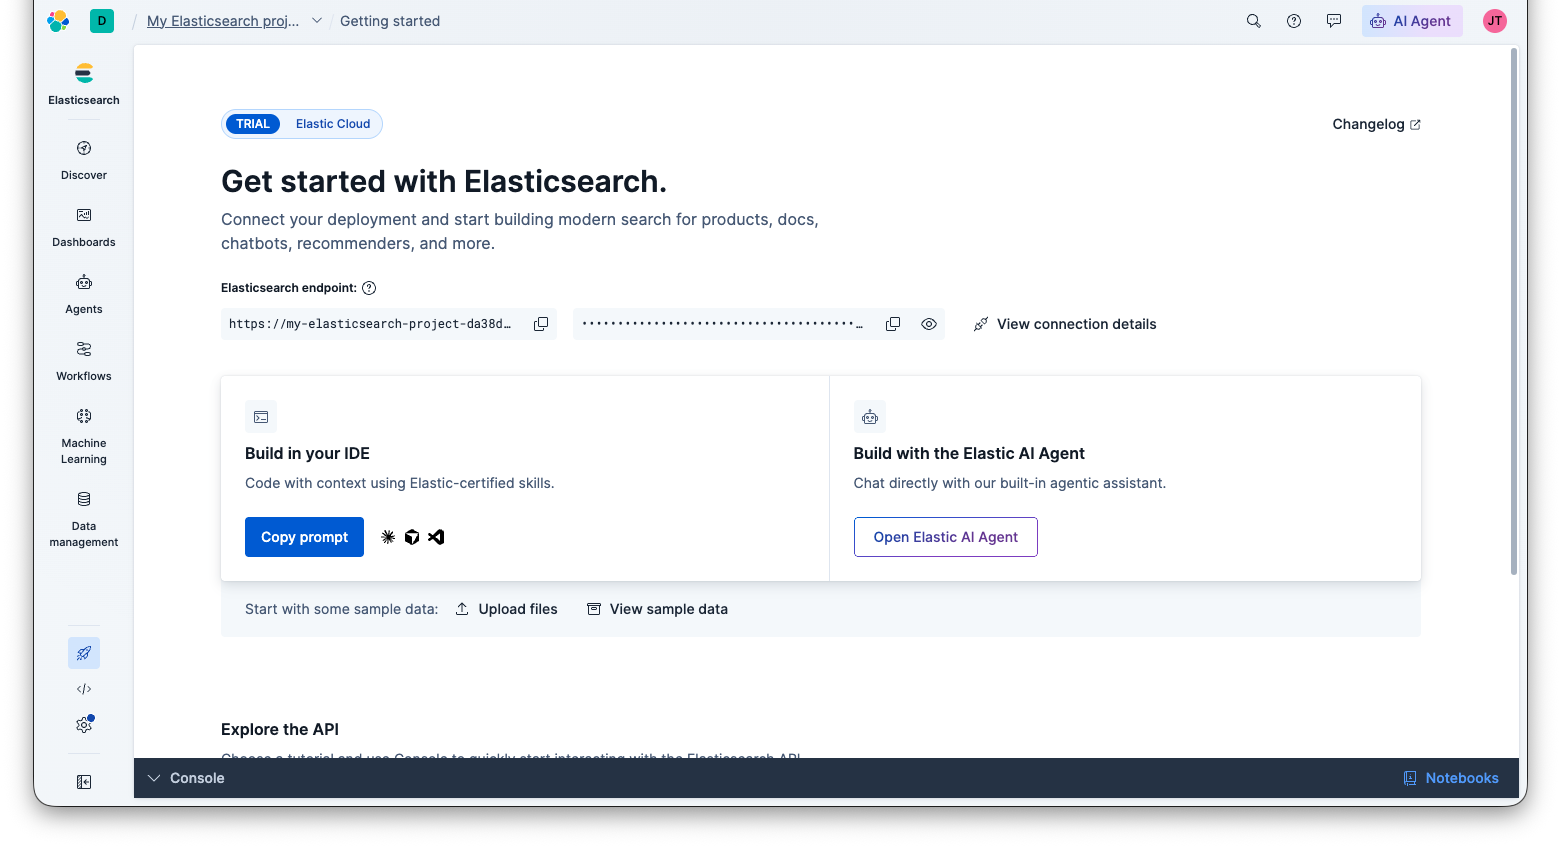Open Agents in the sidebar

(x=84, y=294)
